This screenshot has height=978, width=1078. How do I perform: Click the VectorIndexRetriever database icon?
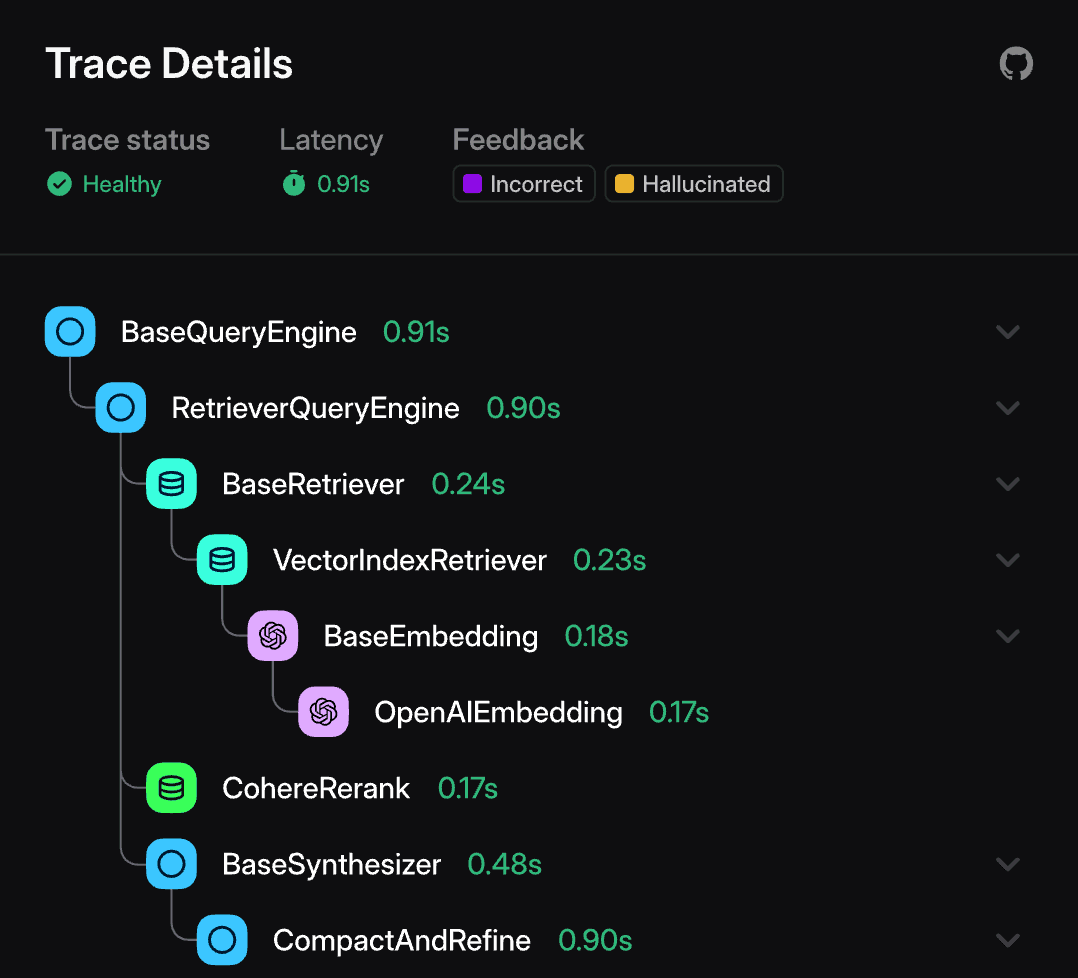(222, 560)
